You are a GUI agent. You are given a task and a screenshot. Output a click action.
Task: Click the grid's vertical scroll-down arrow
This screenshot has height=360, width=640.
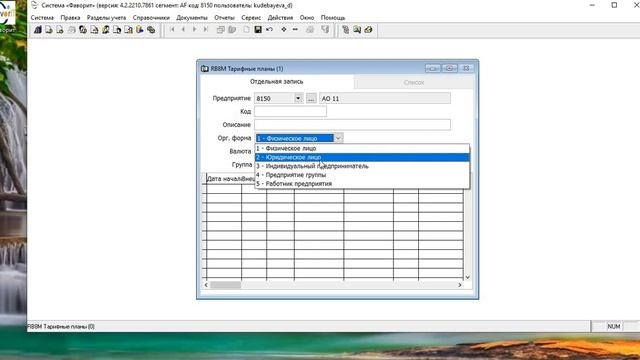point(468,277)
